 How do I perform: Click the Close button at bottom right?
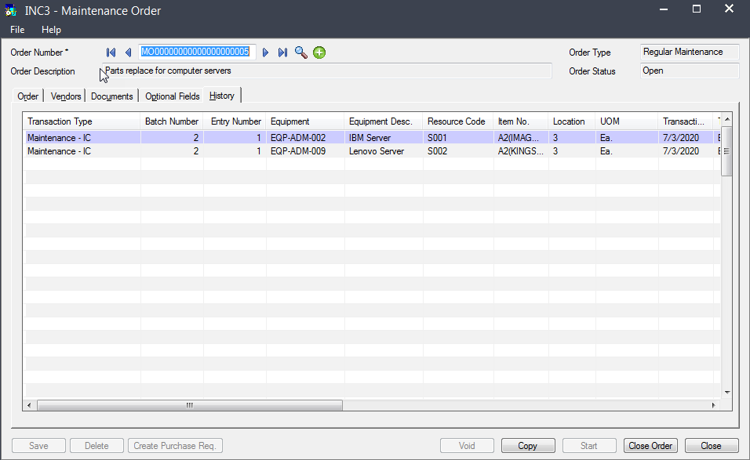click(x=711, y=446)
